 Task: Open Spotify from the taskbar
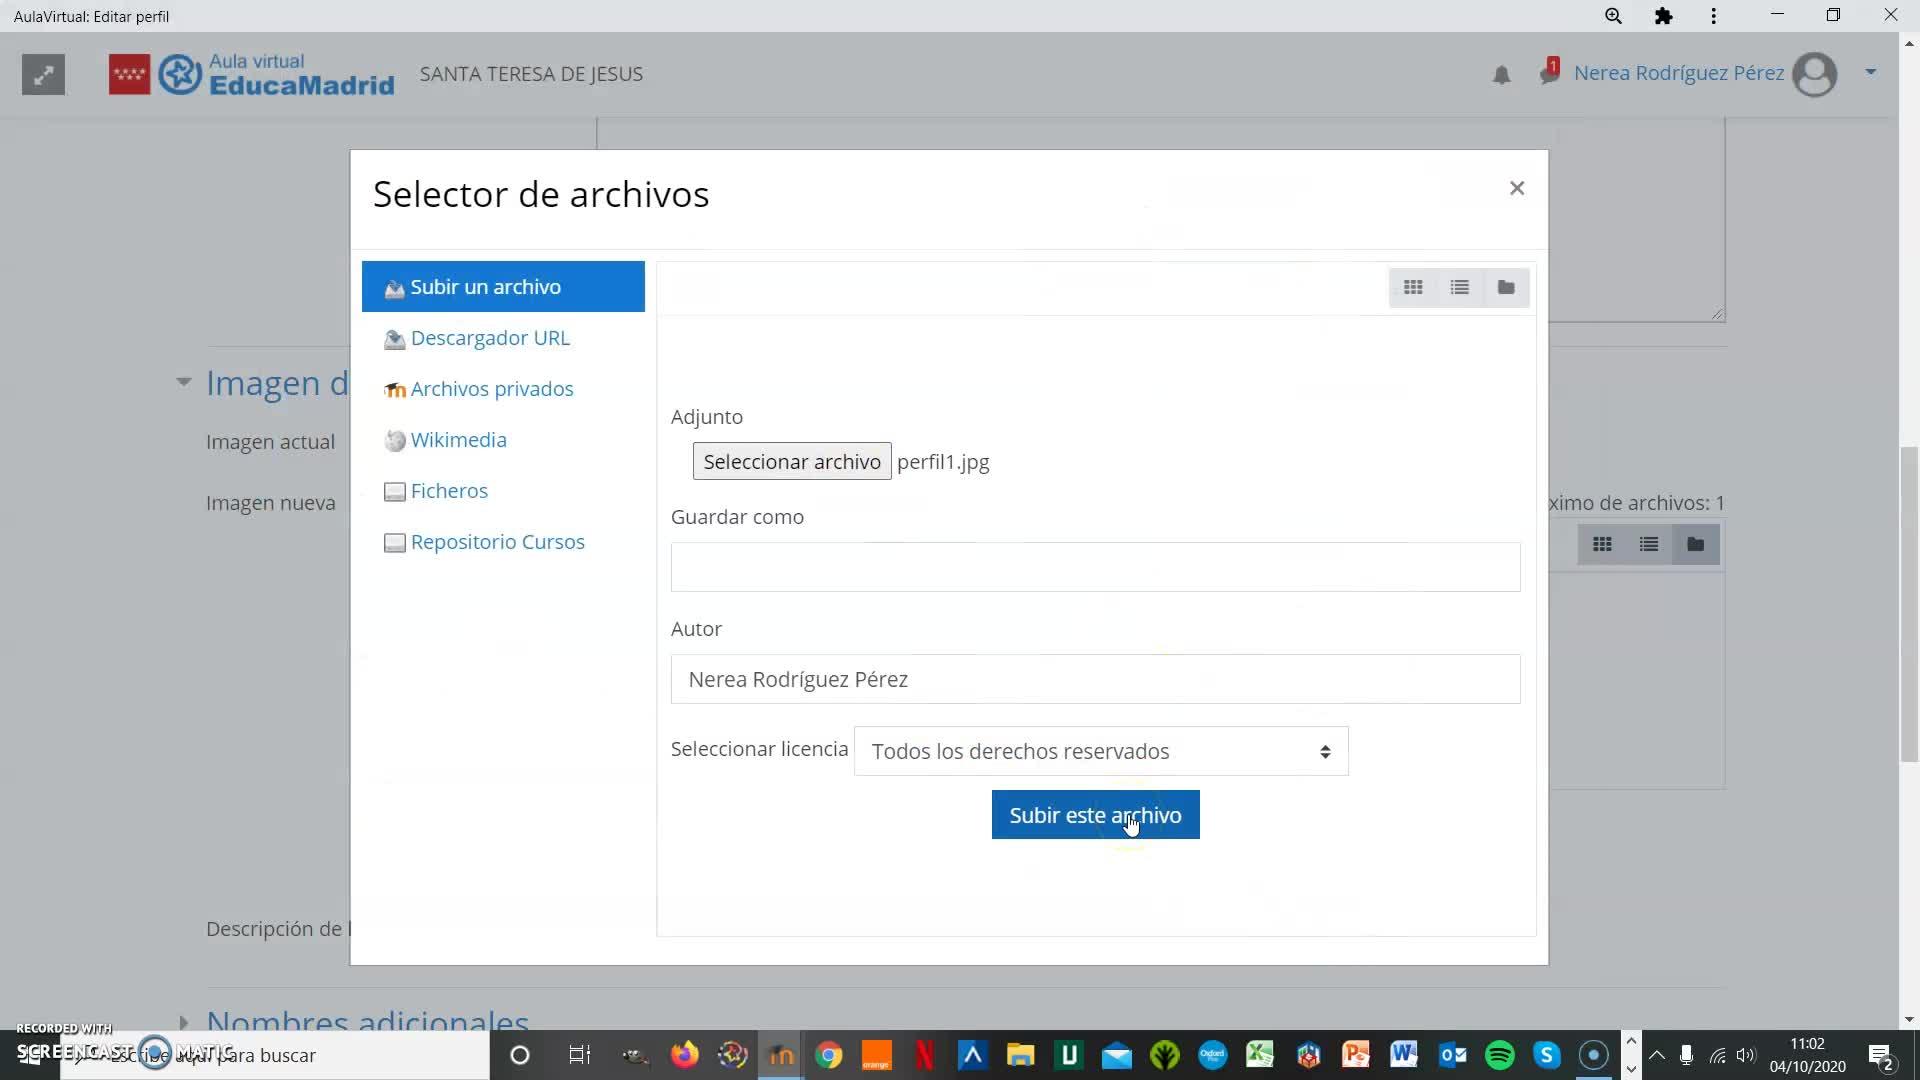click(x=1499, y=1055)
